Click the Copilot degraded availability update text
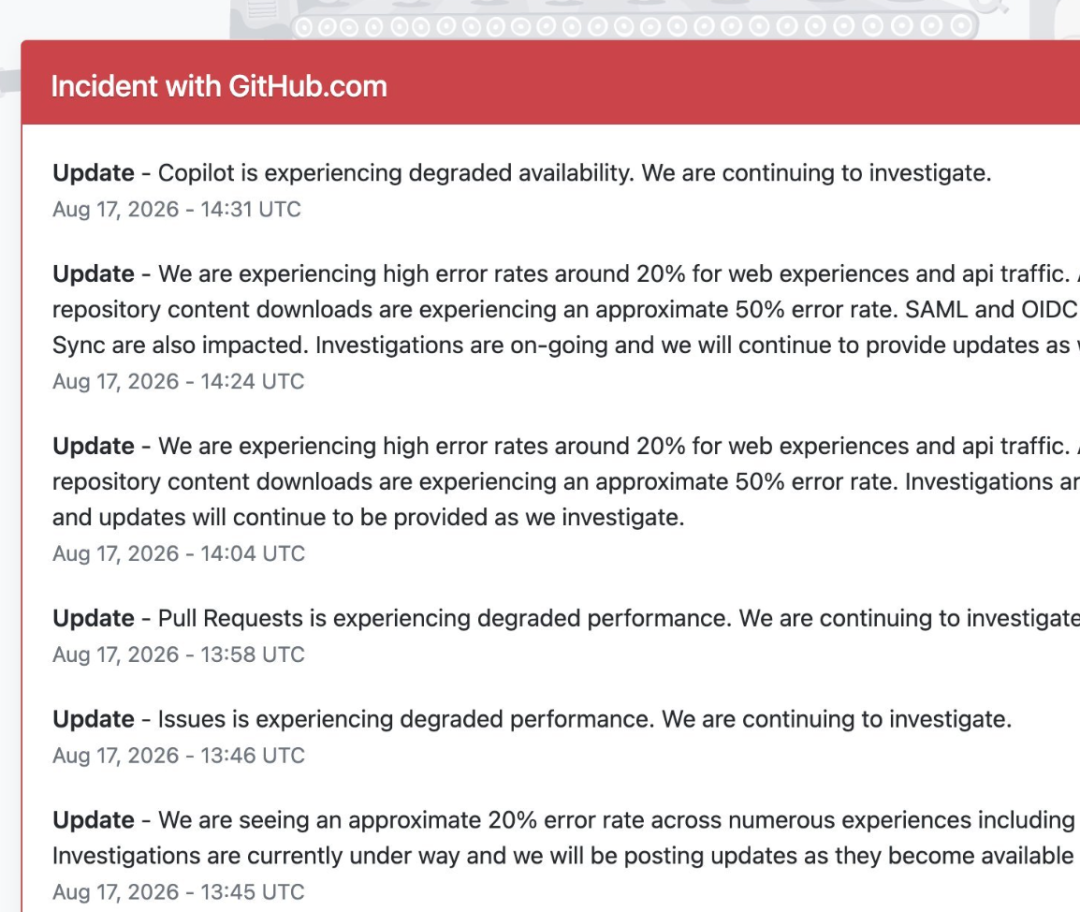This screenshot has height=912, width=1080. point(521,173)
